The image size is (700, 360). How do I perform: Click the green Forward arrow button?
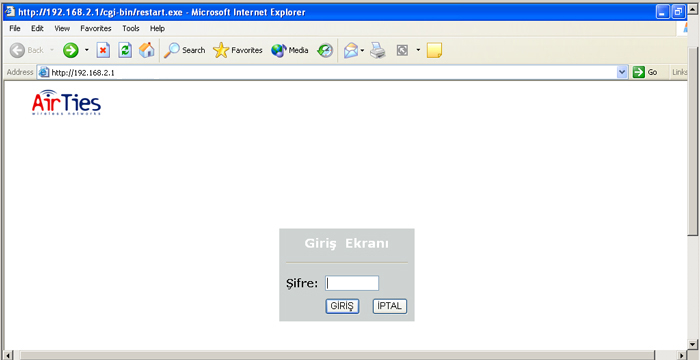pos(71,50)
